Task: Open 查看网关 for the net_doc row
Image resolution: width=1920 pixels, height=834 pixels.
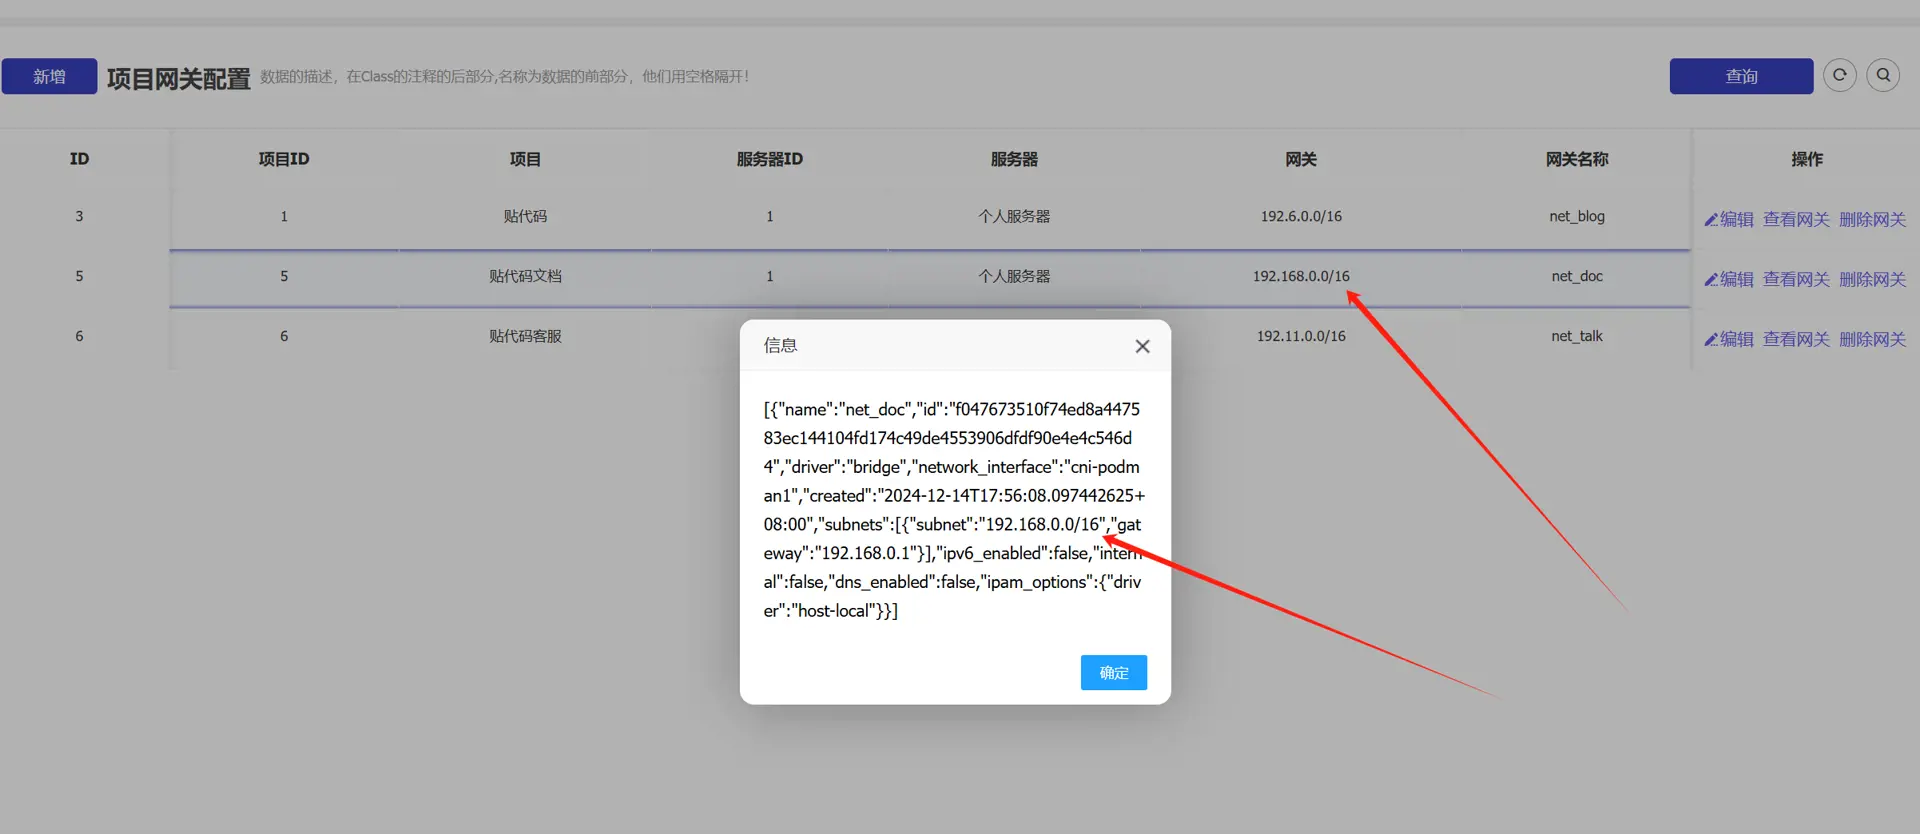Action: [x=1795, y=280]
